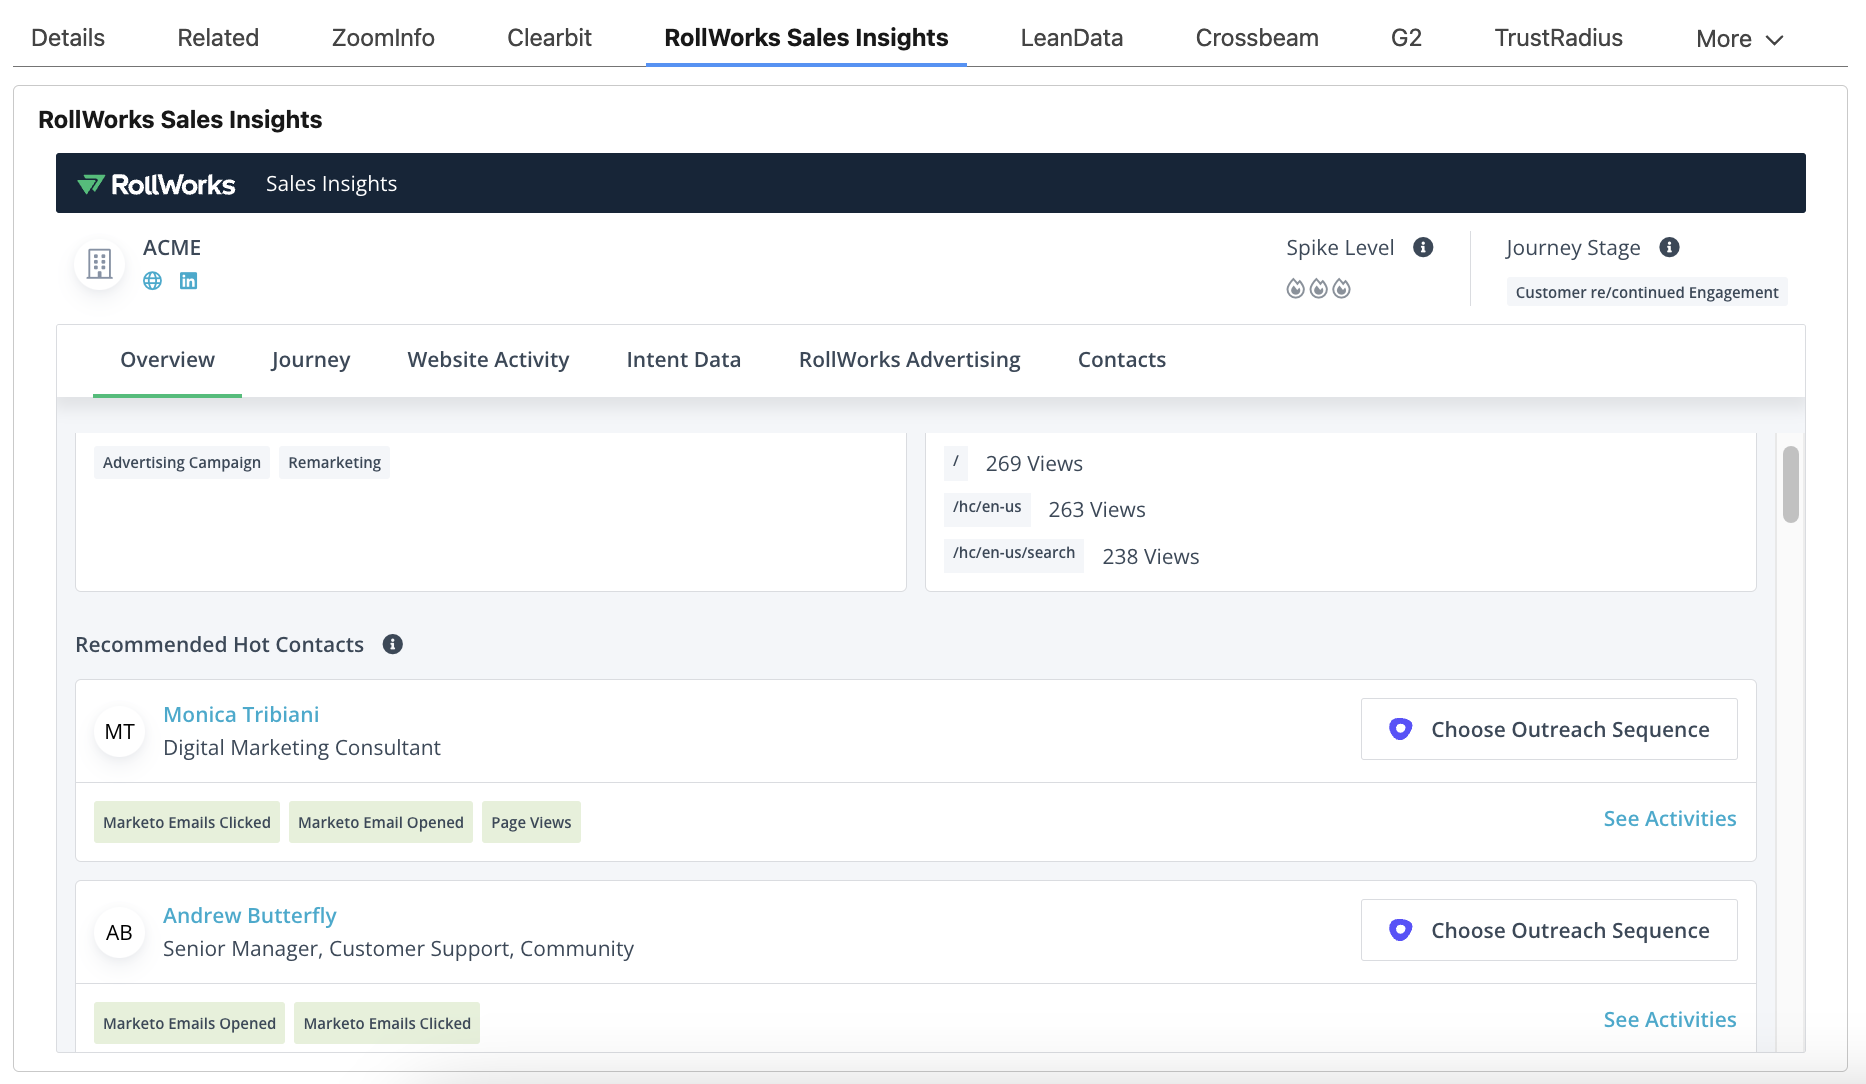
Task: Open the Intent Data tab
Action: pyautogui.click(x=683, y=360)
